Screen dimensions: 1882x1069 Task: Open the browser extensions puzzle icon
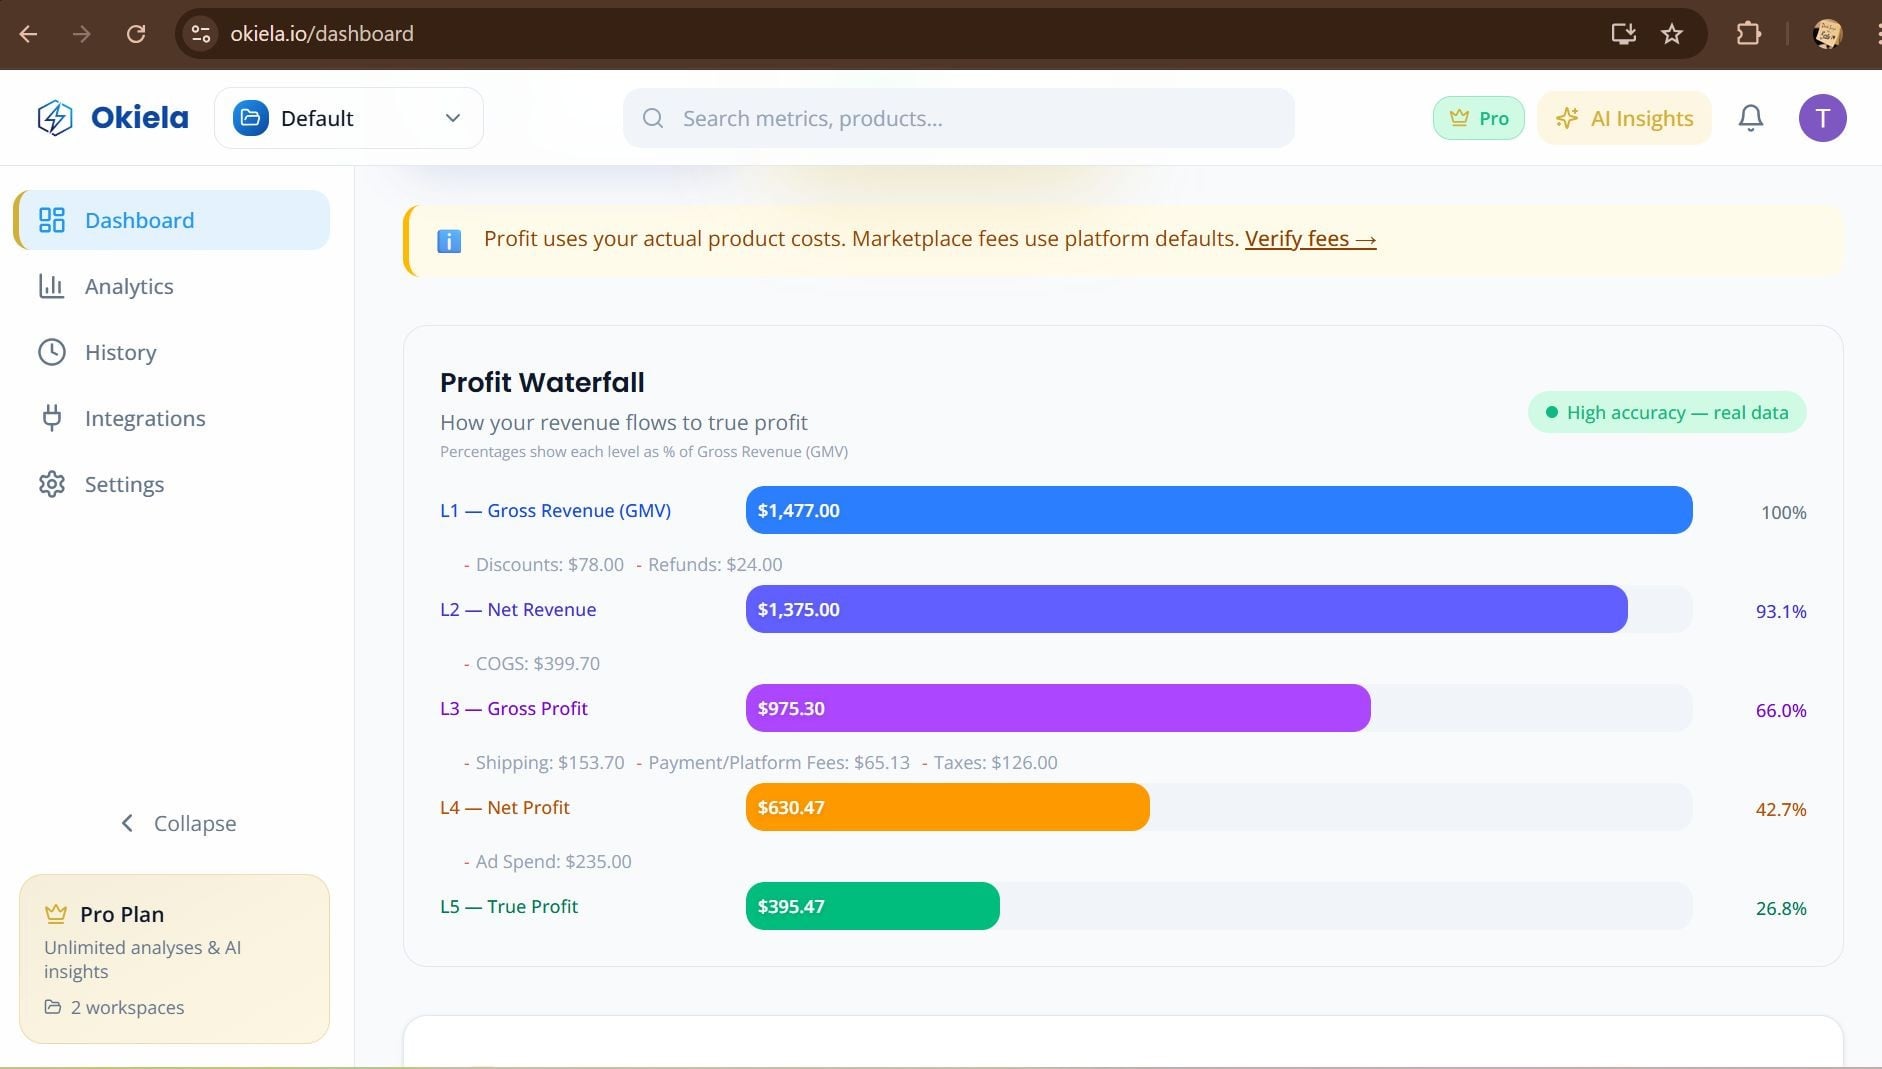(x=1748, y=34)
